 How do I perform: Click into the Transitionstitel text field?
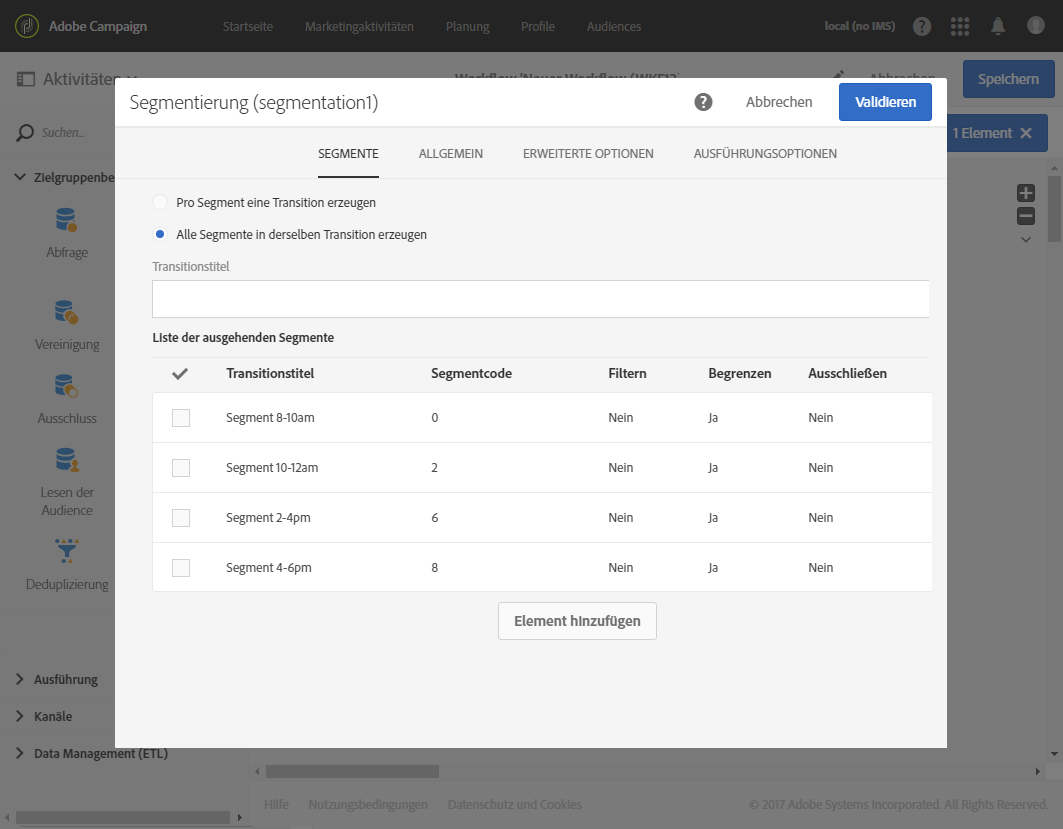click(x=540, y=299)
